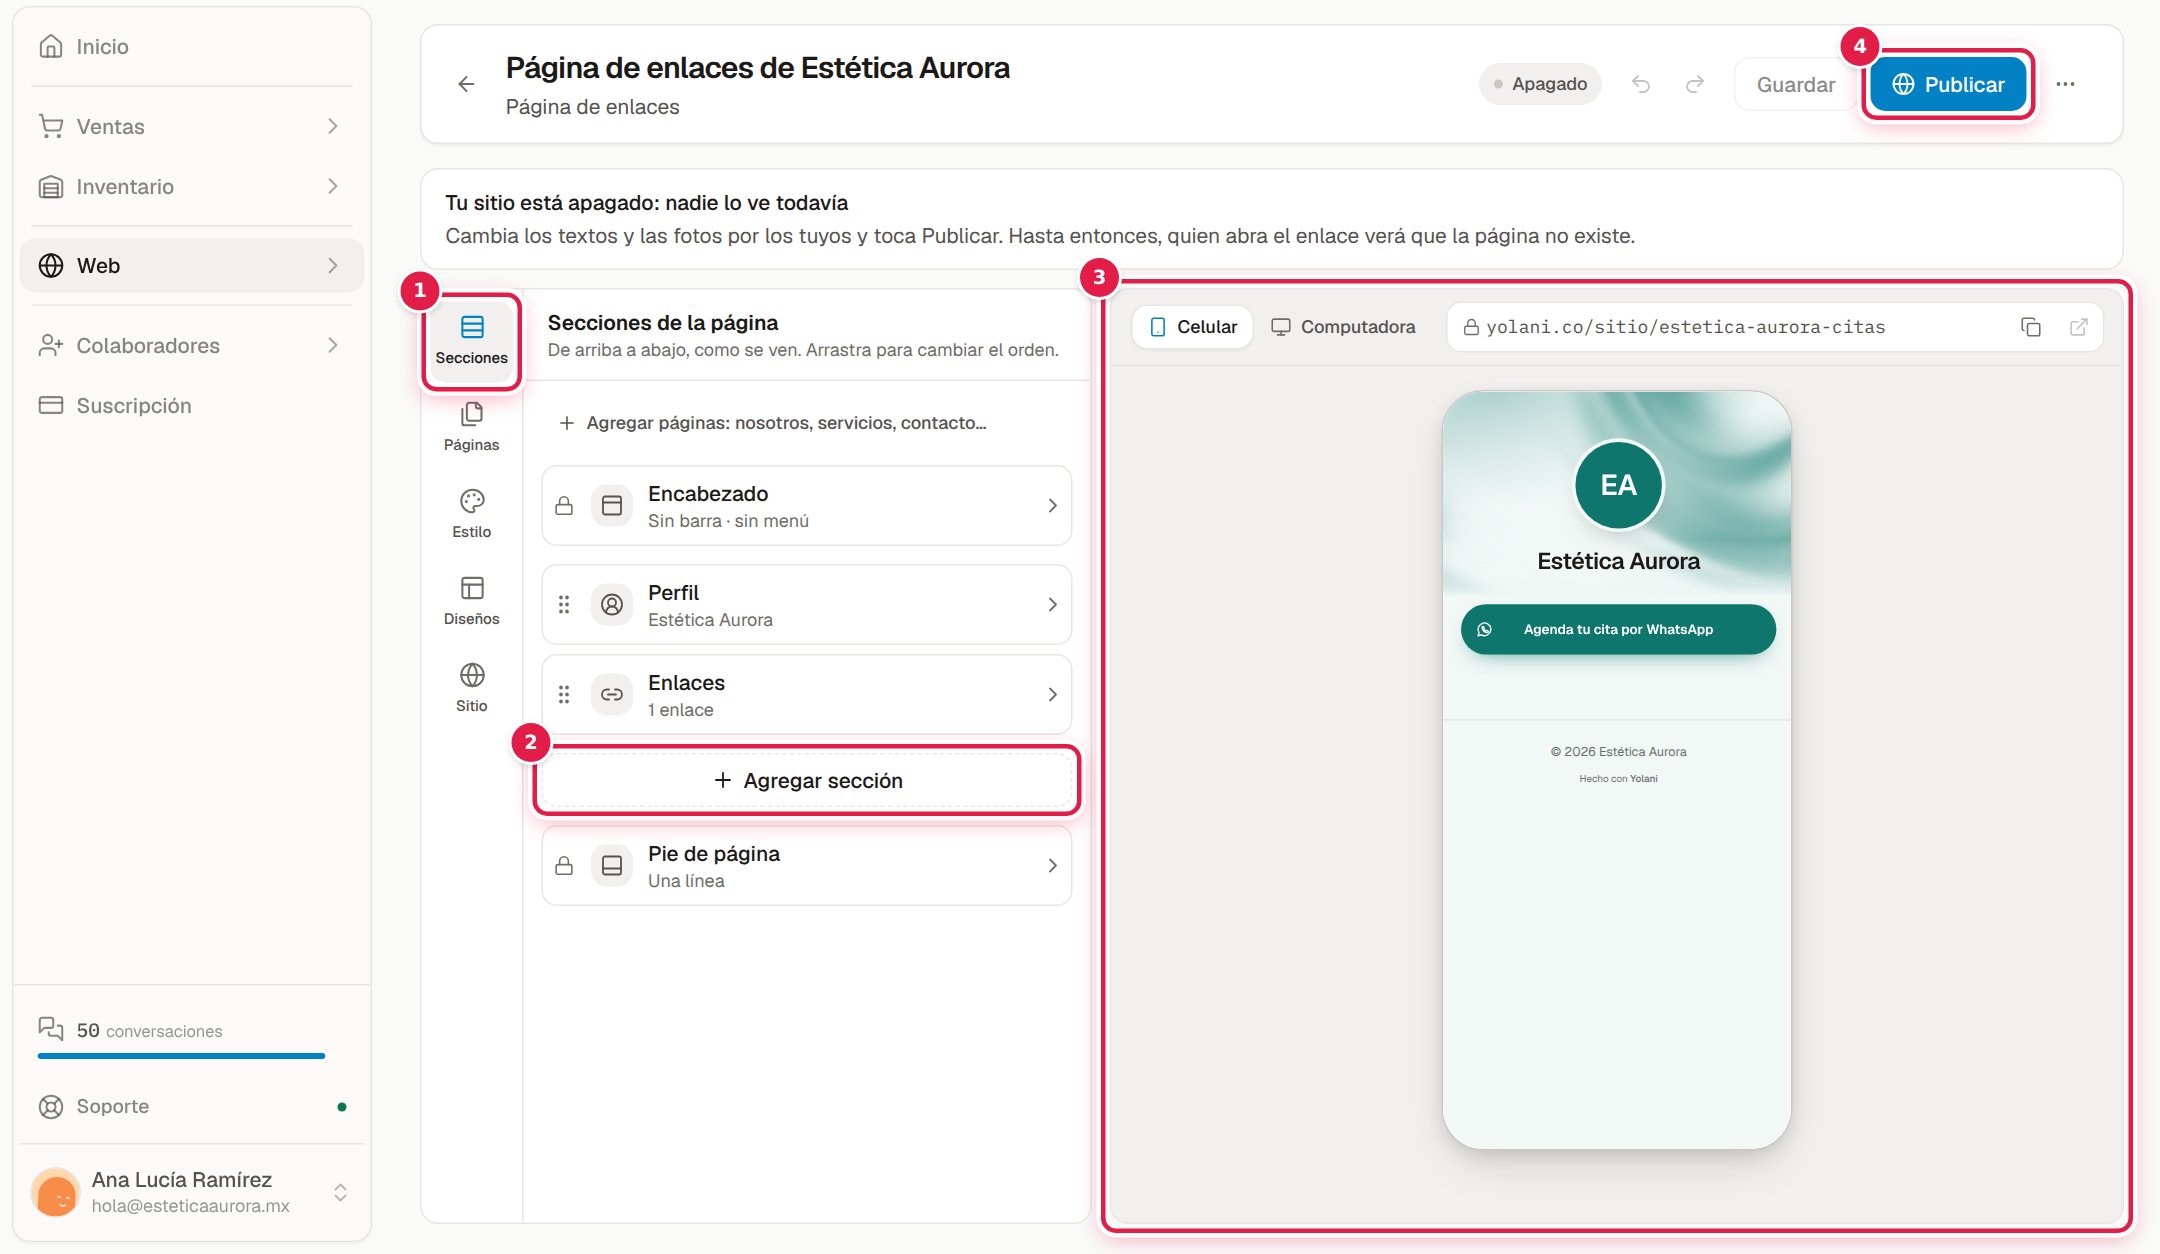Open the Páginas panel icon

click(x=472, y=427)
